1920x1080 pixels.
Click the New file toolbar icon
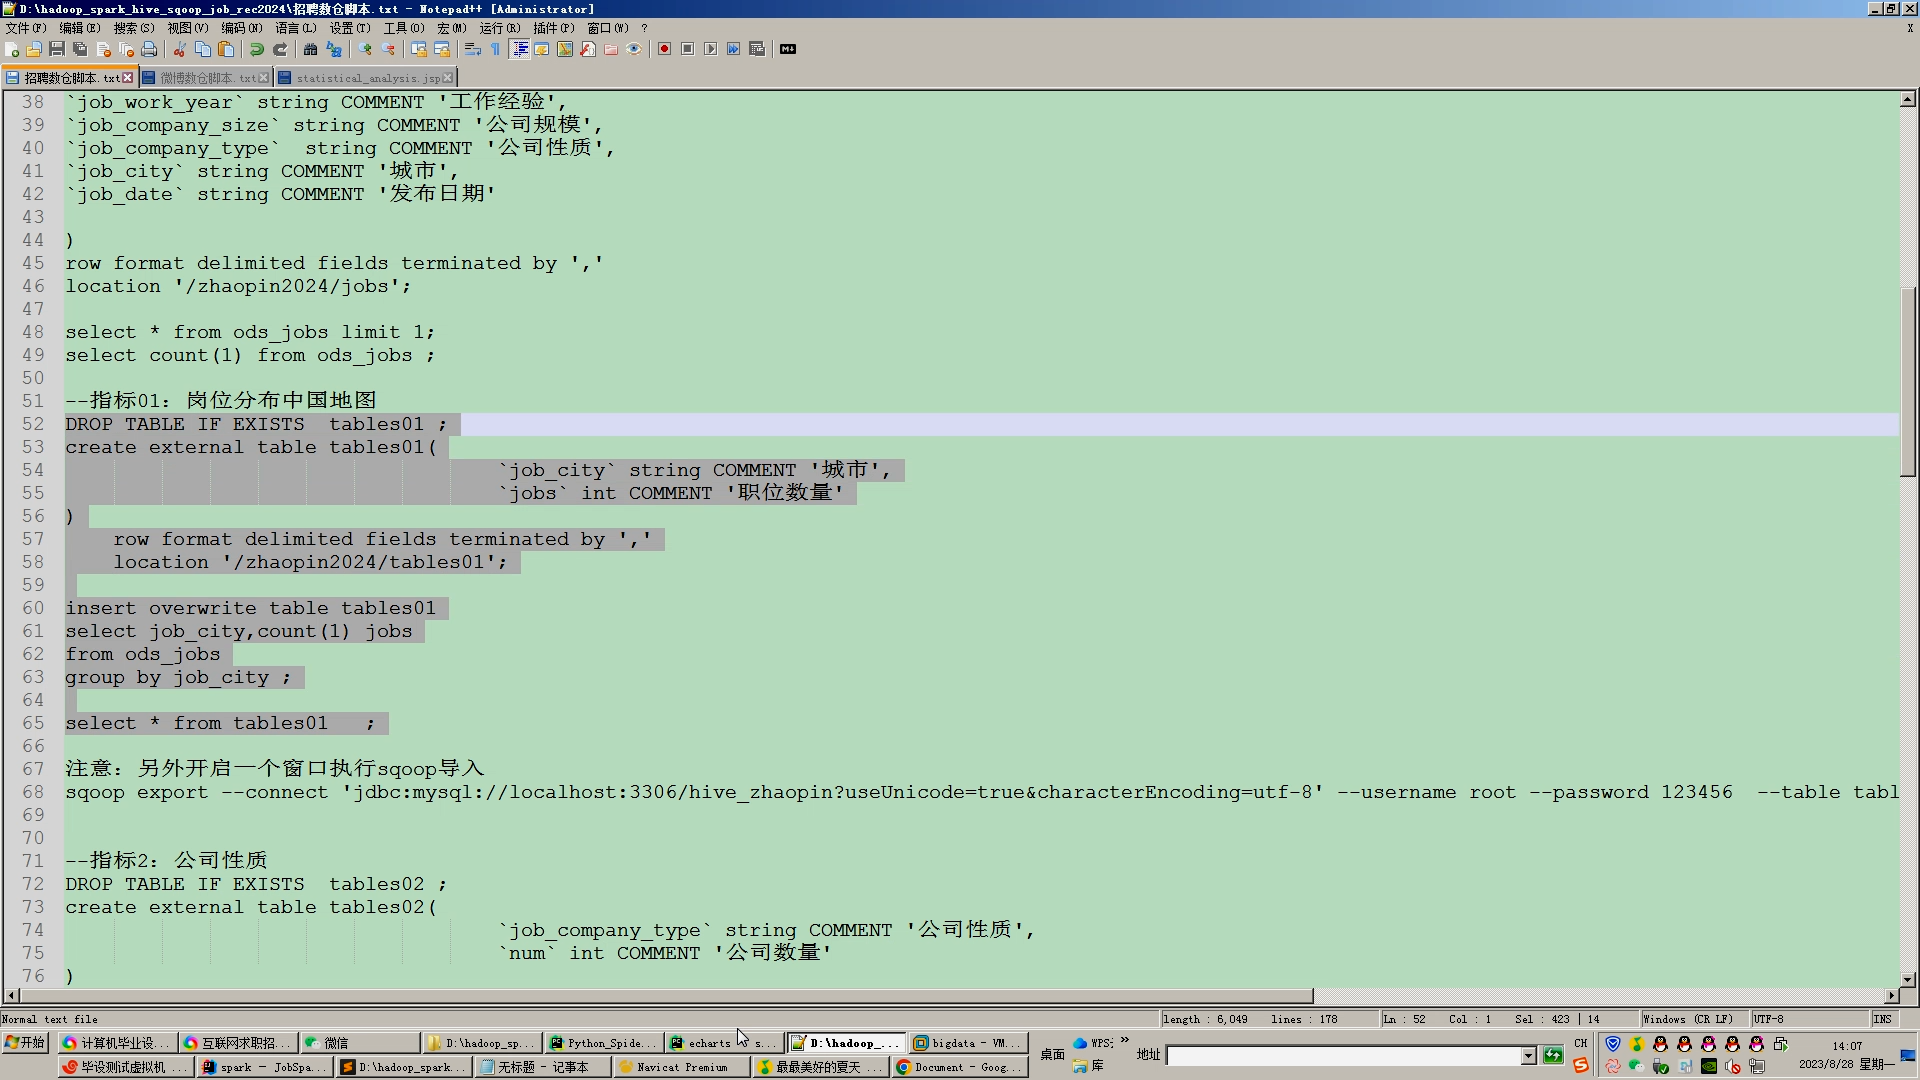(12, 49)
